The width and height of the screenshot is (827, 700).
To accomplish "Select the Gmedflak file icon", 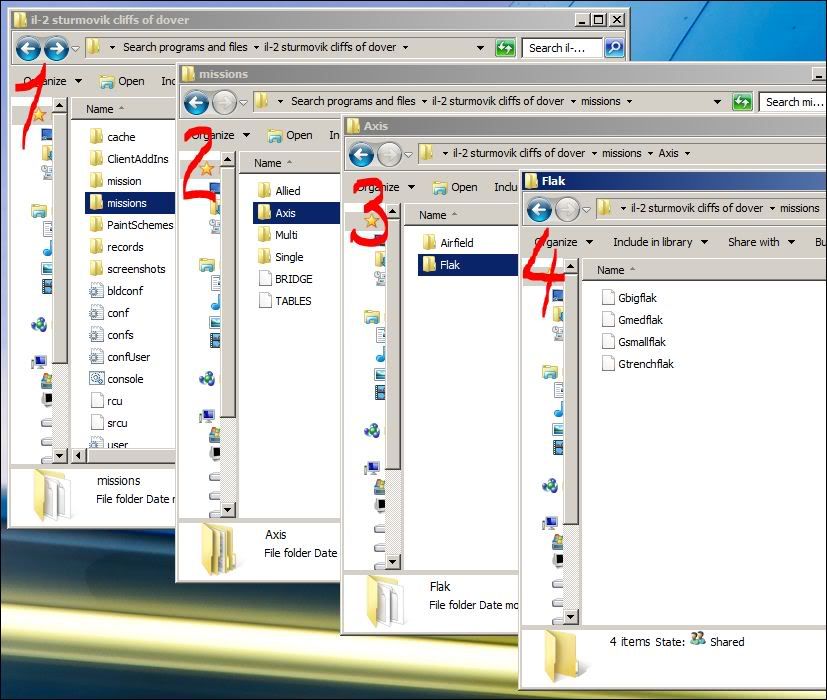I will click(x=608, y=320).
